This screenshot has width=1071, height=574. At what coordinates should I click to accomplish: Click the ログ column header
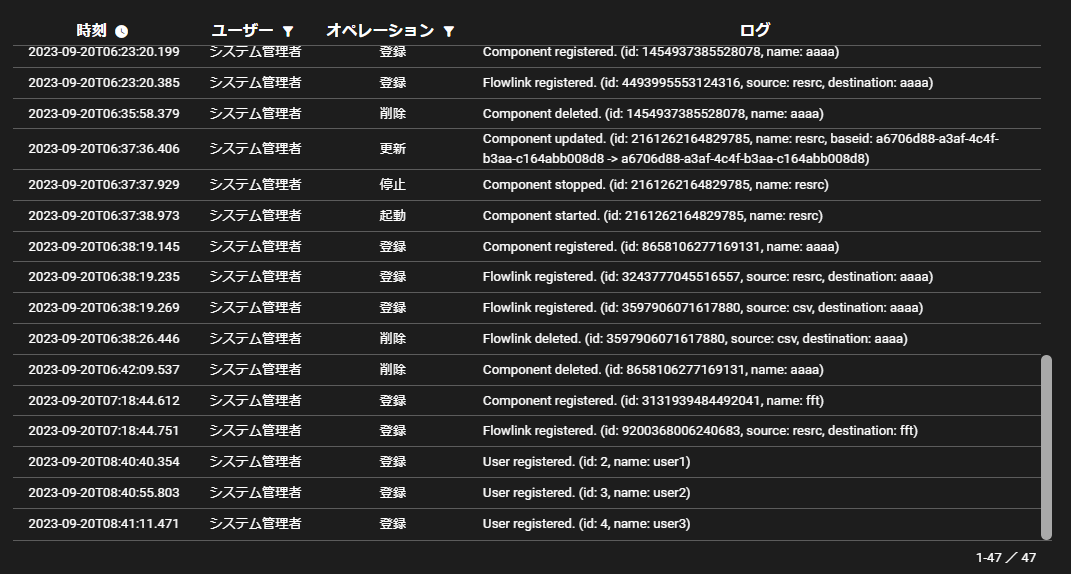click(x=755, y=31)
